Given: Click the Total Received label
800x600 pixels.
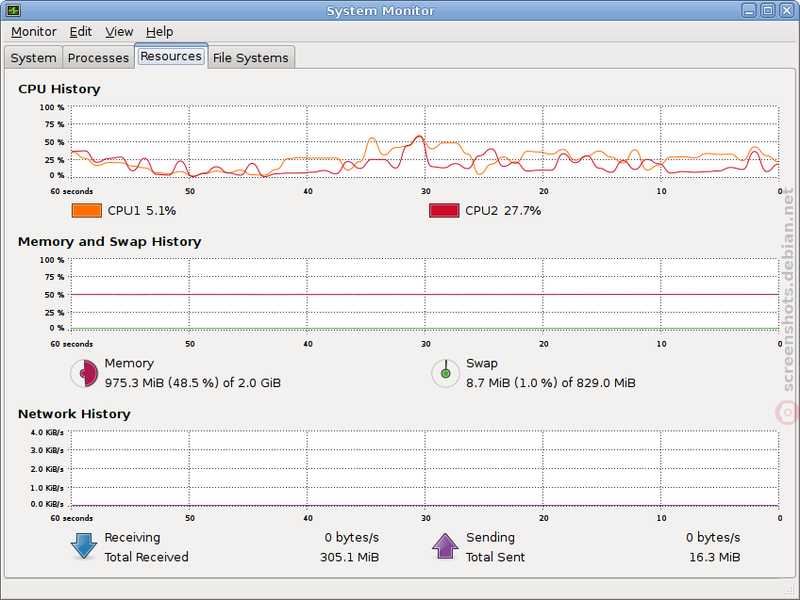Looking at the screenshot, I should [x=146, y=557].
